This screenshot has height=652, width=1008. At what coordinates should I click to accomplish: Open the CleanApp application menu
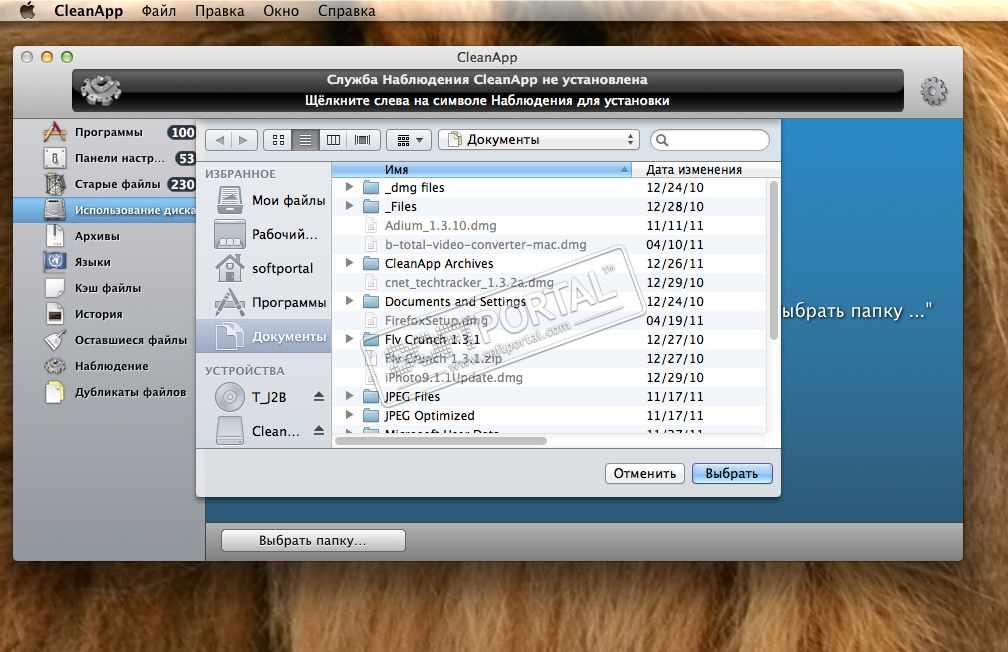click(x=89, y=11)
